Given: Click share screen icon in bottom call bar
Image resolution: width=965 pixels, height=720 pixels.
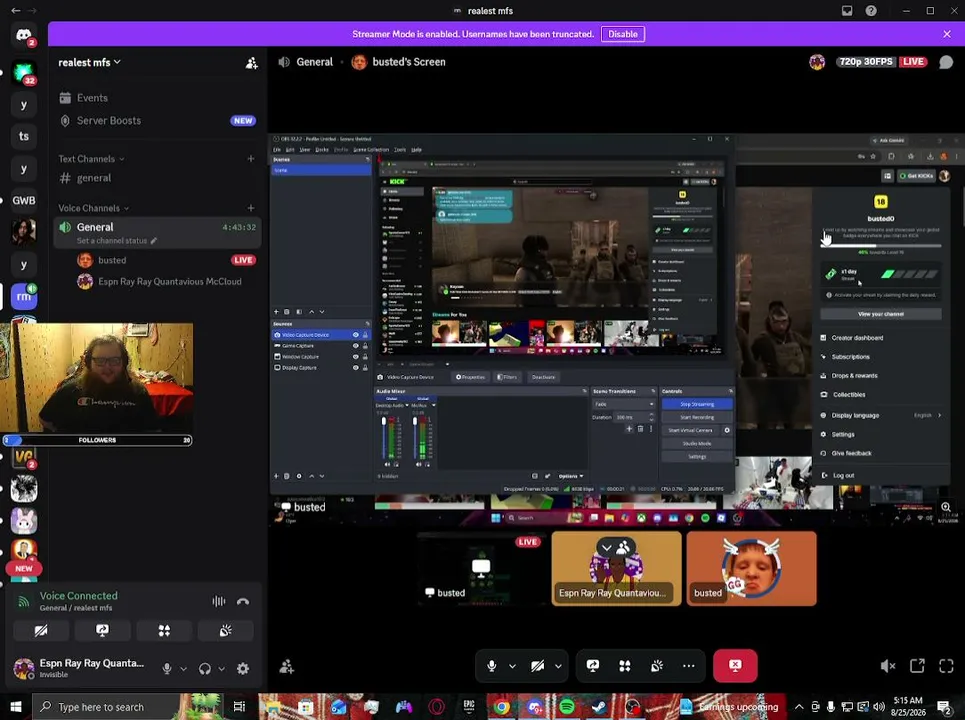Looking at the screenshot, I should coord(593,665).
